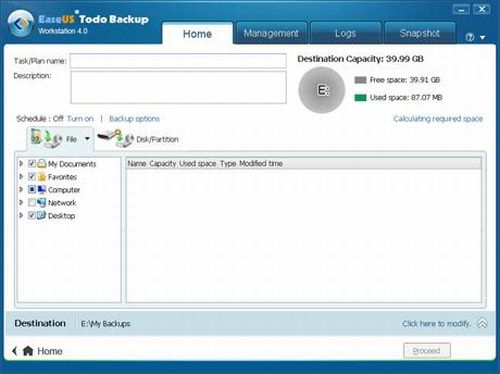Screen dimensions: 500x374
Task: Toggle the Computer checkbox
Action: [32, 189]
